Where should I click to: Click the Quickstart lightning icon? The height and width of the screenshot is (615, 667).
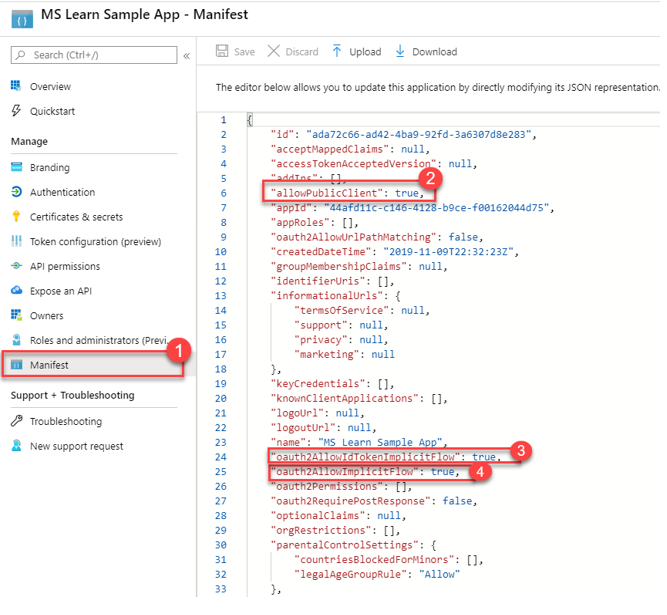coord(16,111)
